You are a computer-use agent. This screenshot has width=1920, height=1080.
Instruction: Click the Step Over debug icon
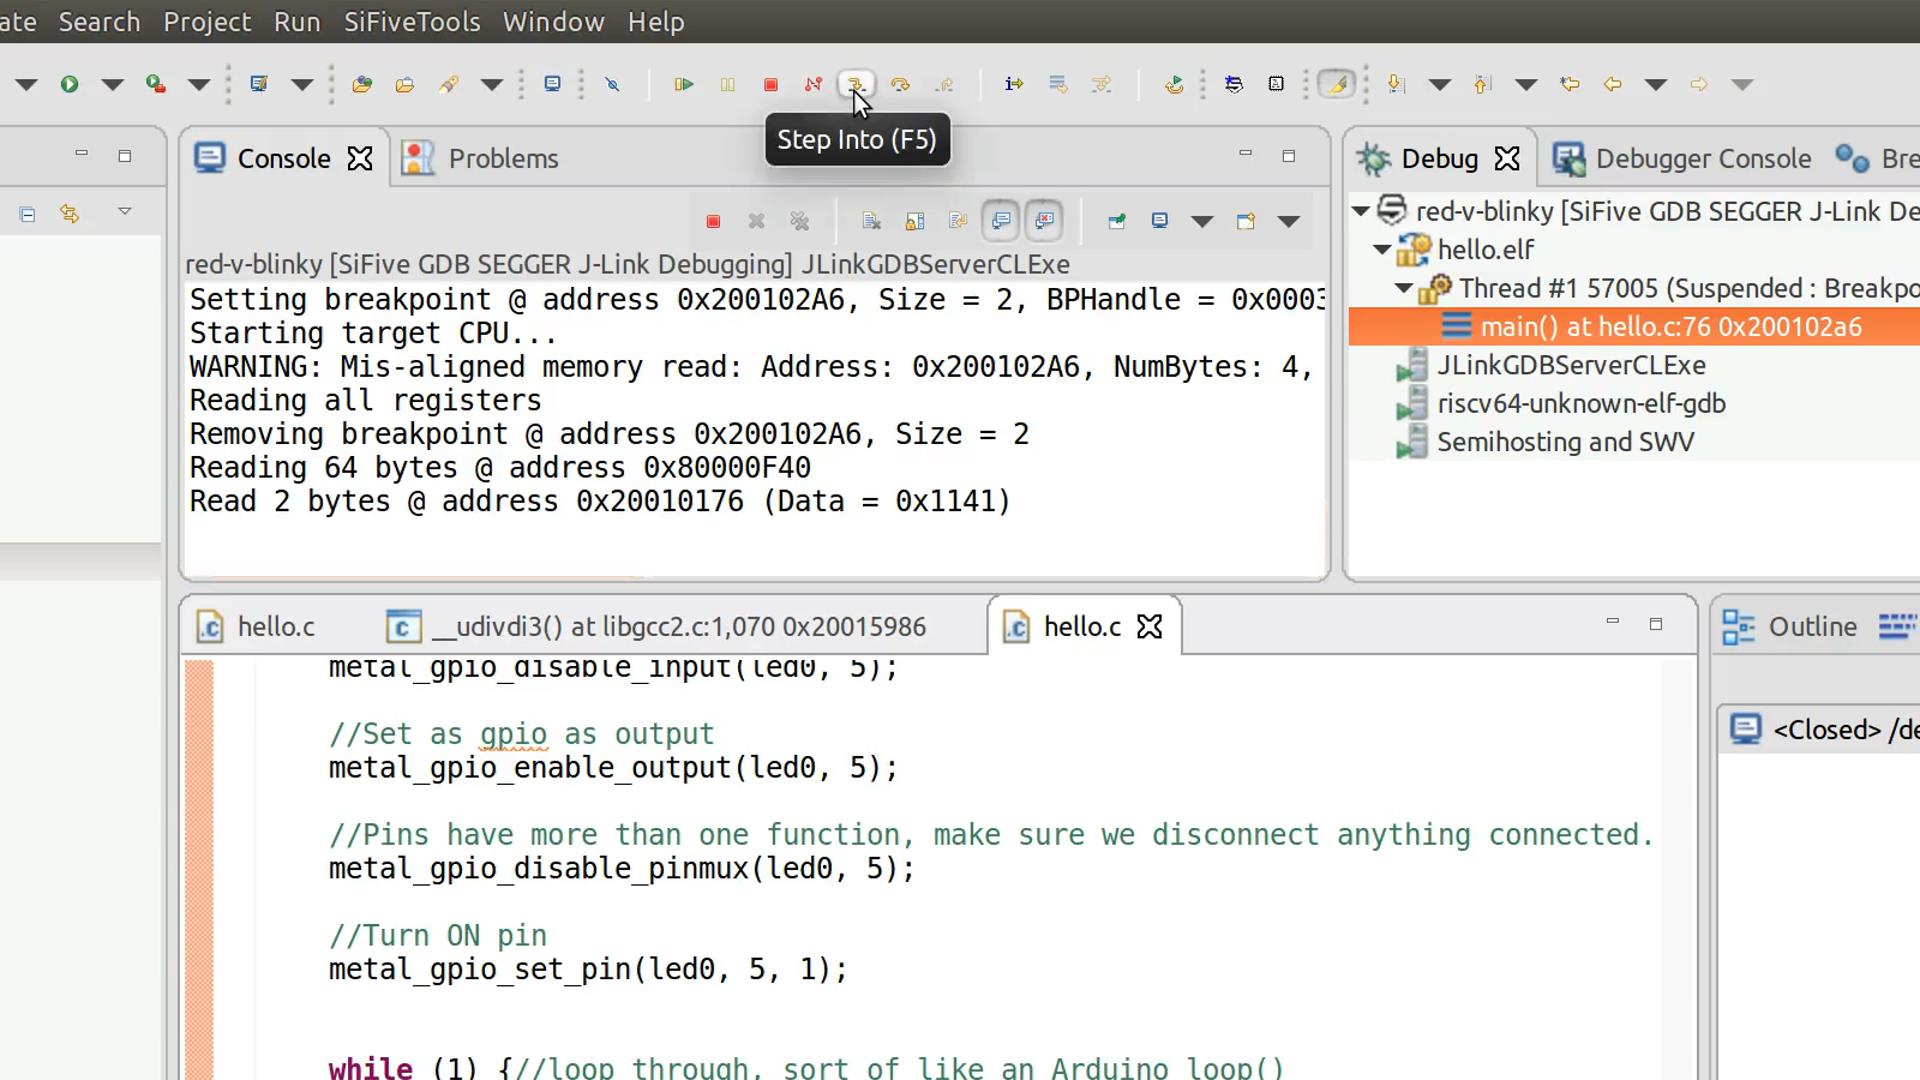point(901,83)
